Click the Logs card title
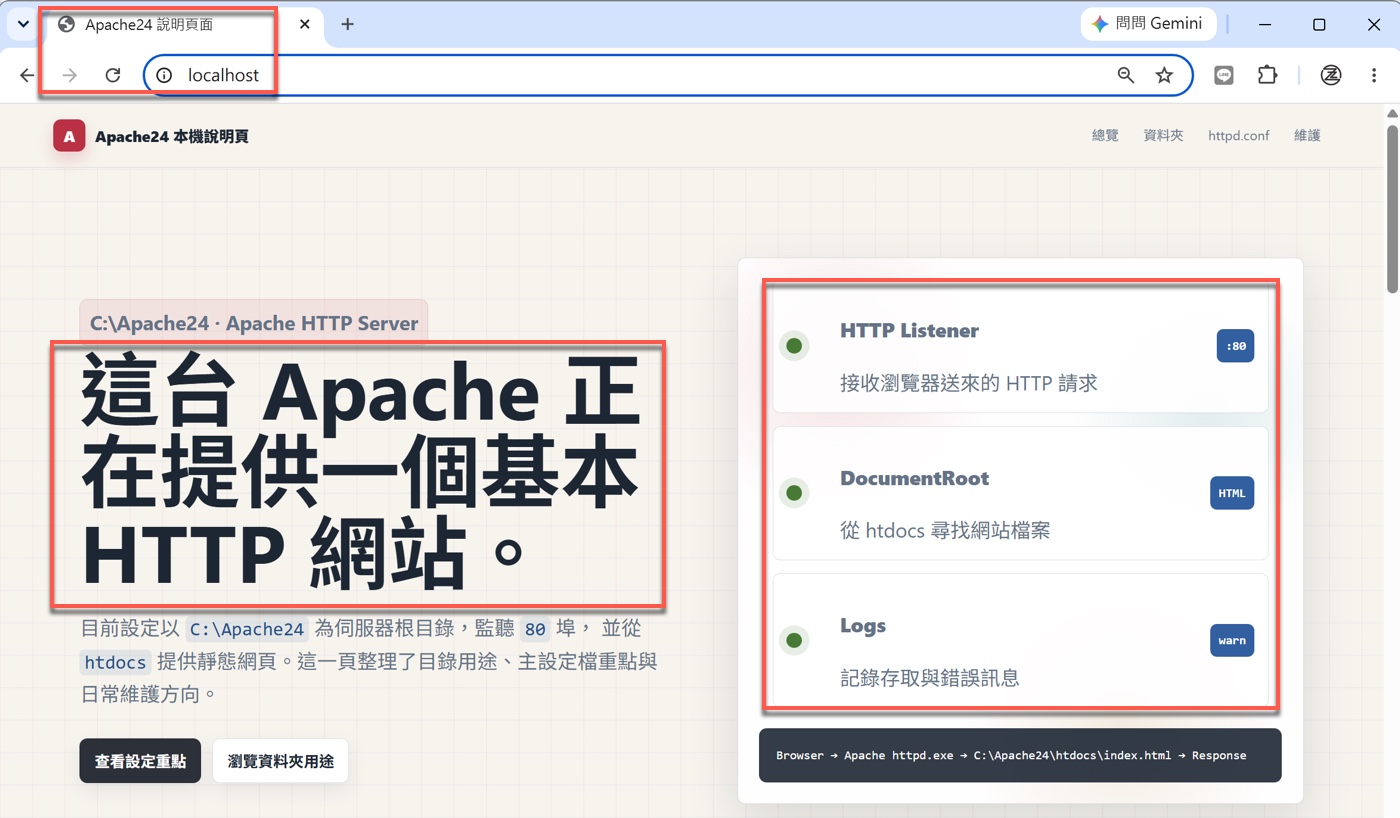 point(863,626)
